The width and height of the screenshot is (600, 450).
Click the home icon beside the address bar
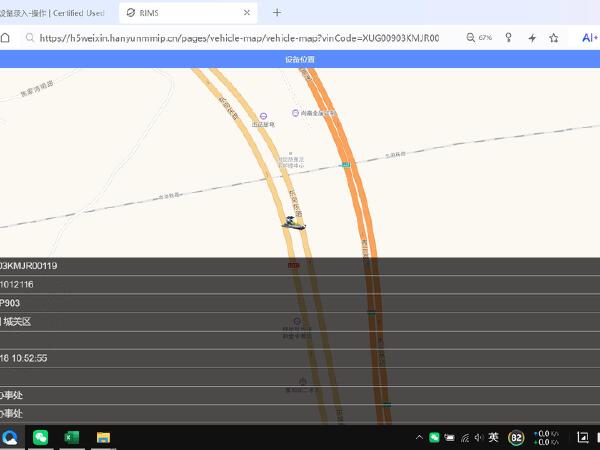[x=5, y=38]
